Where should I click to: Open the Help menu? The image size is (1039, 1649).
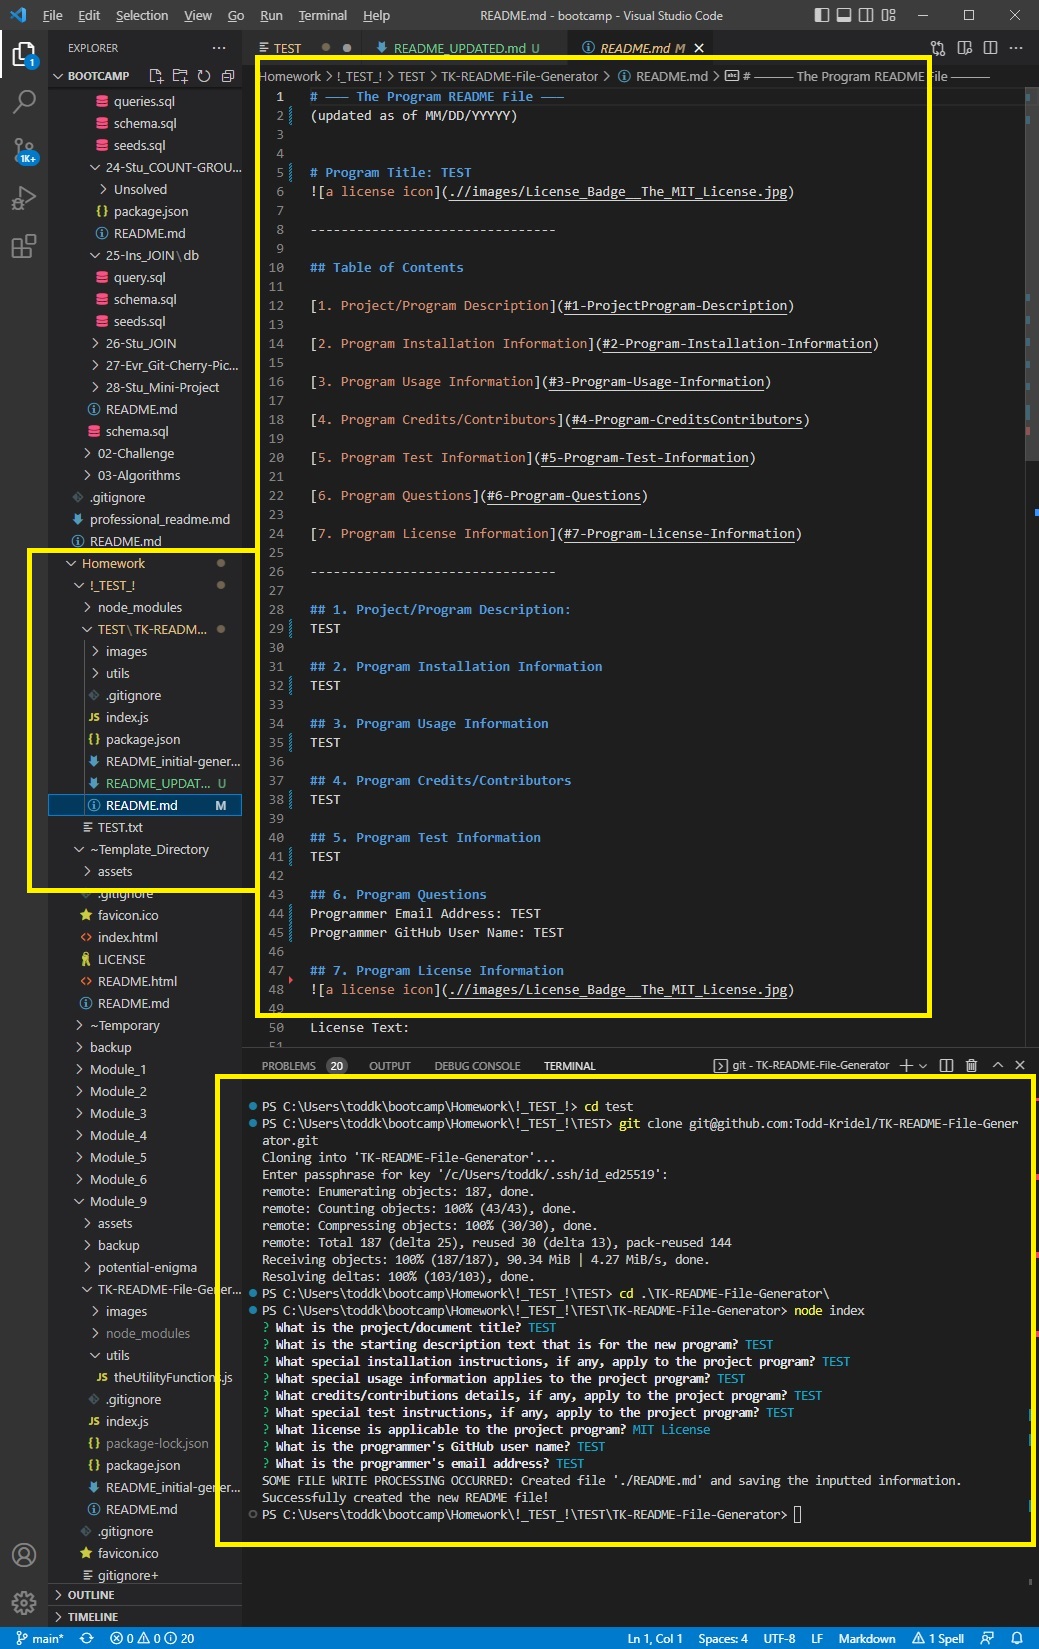point(376,15)
